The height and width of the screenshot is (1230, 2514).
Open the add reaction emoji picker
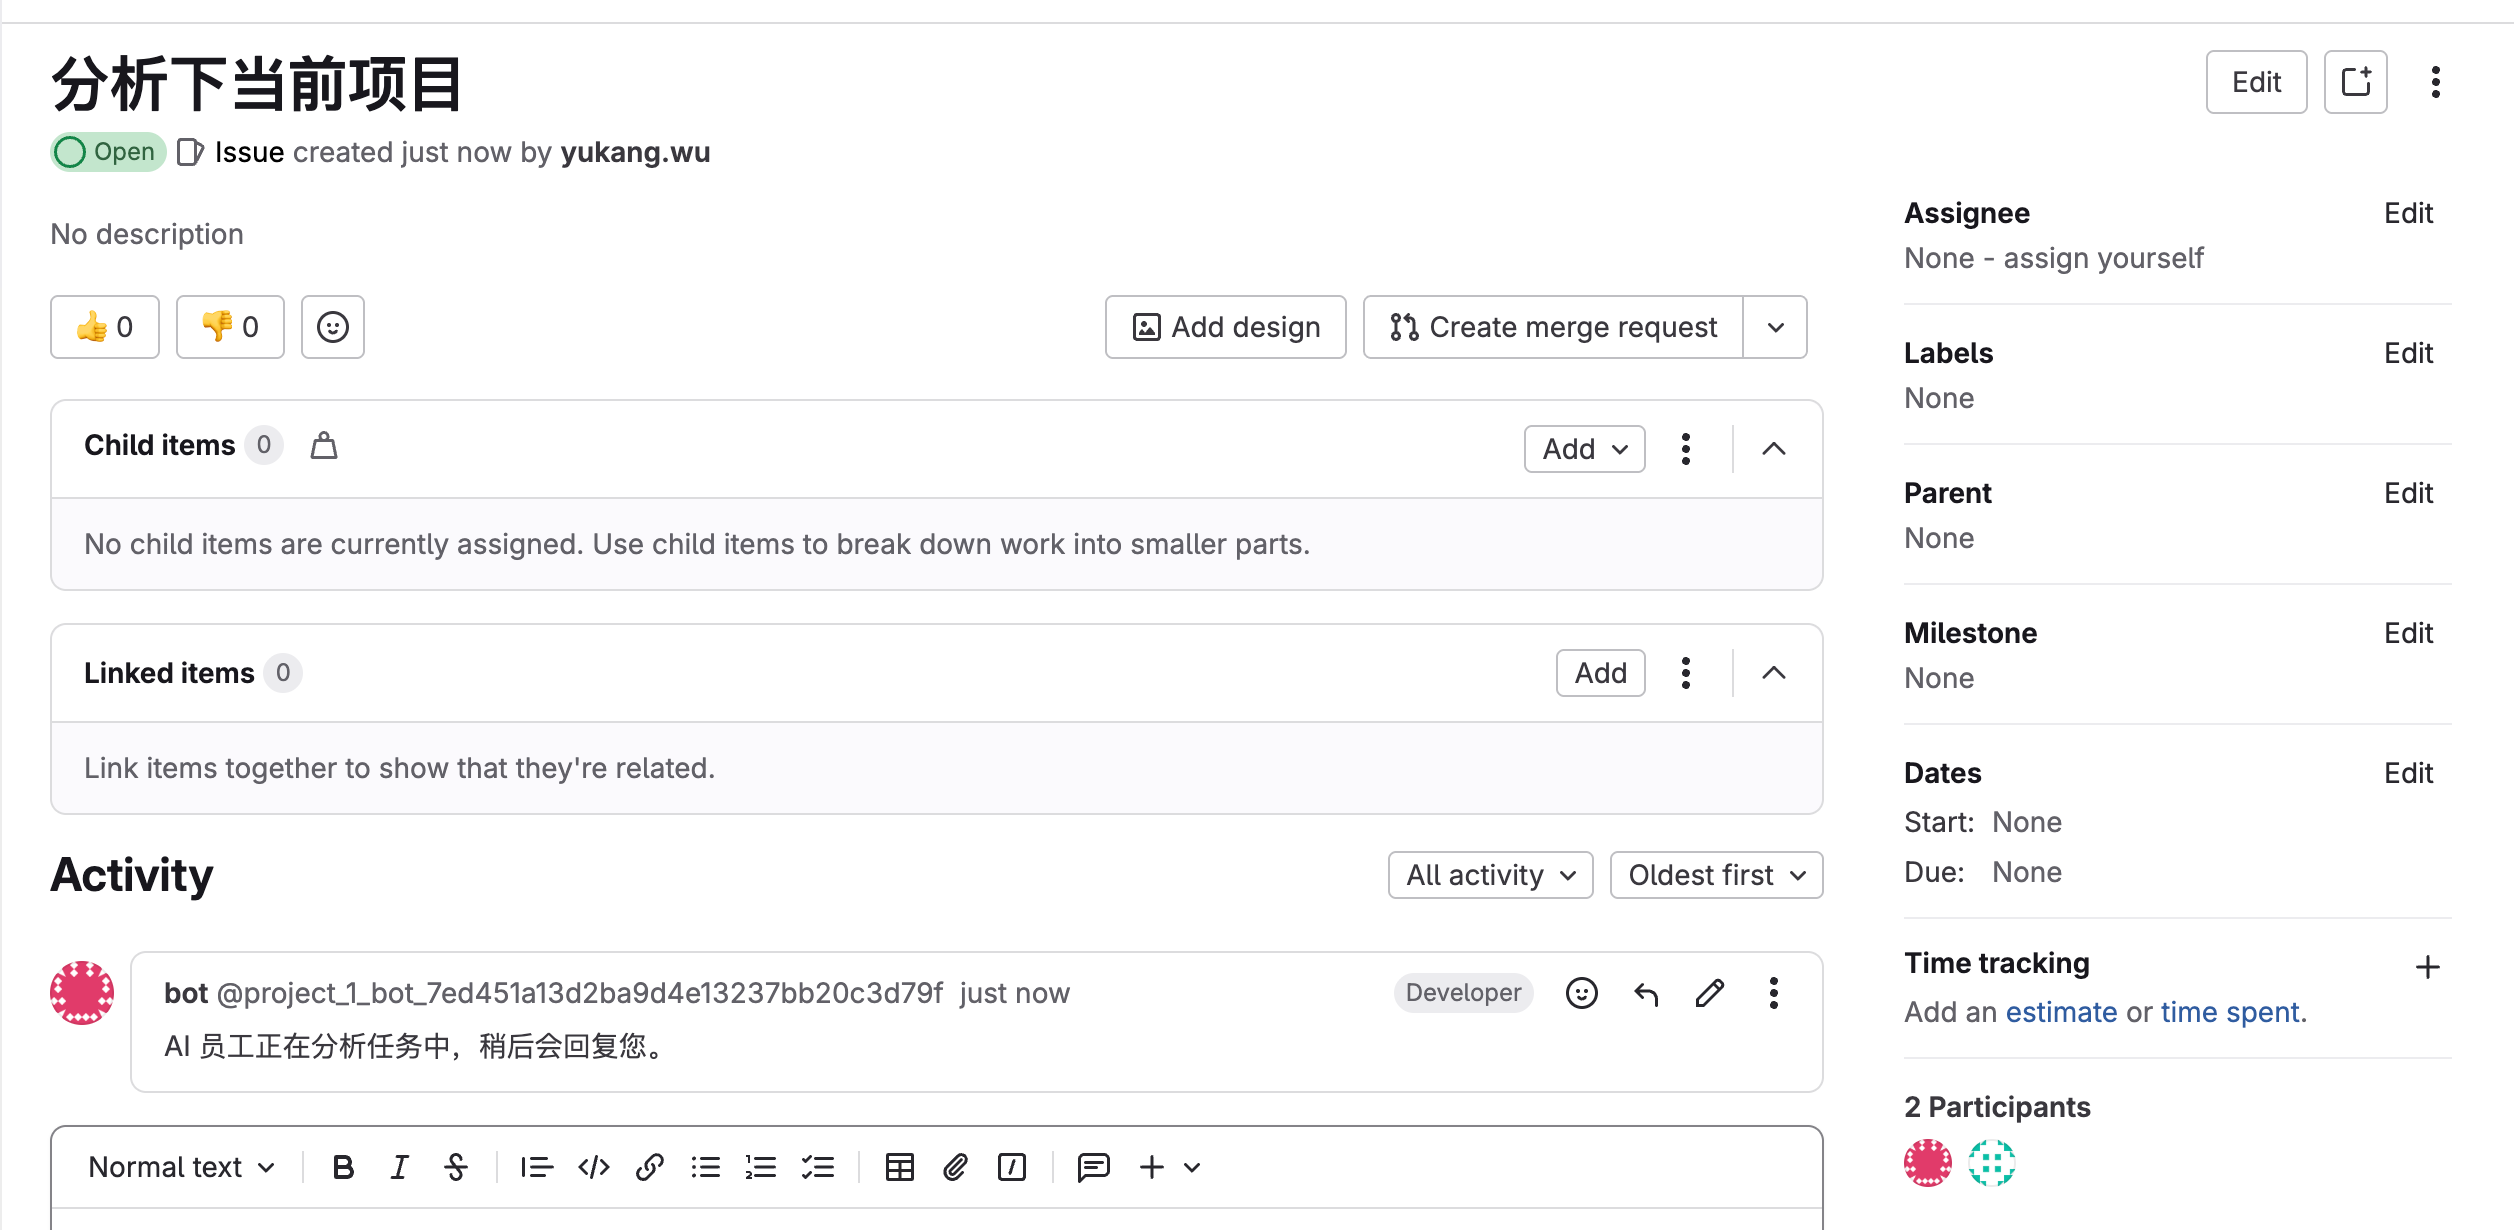[333, 327]
